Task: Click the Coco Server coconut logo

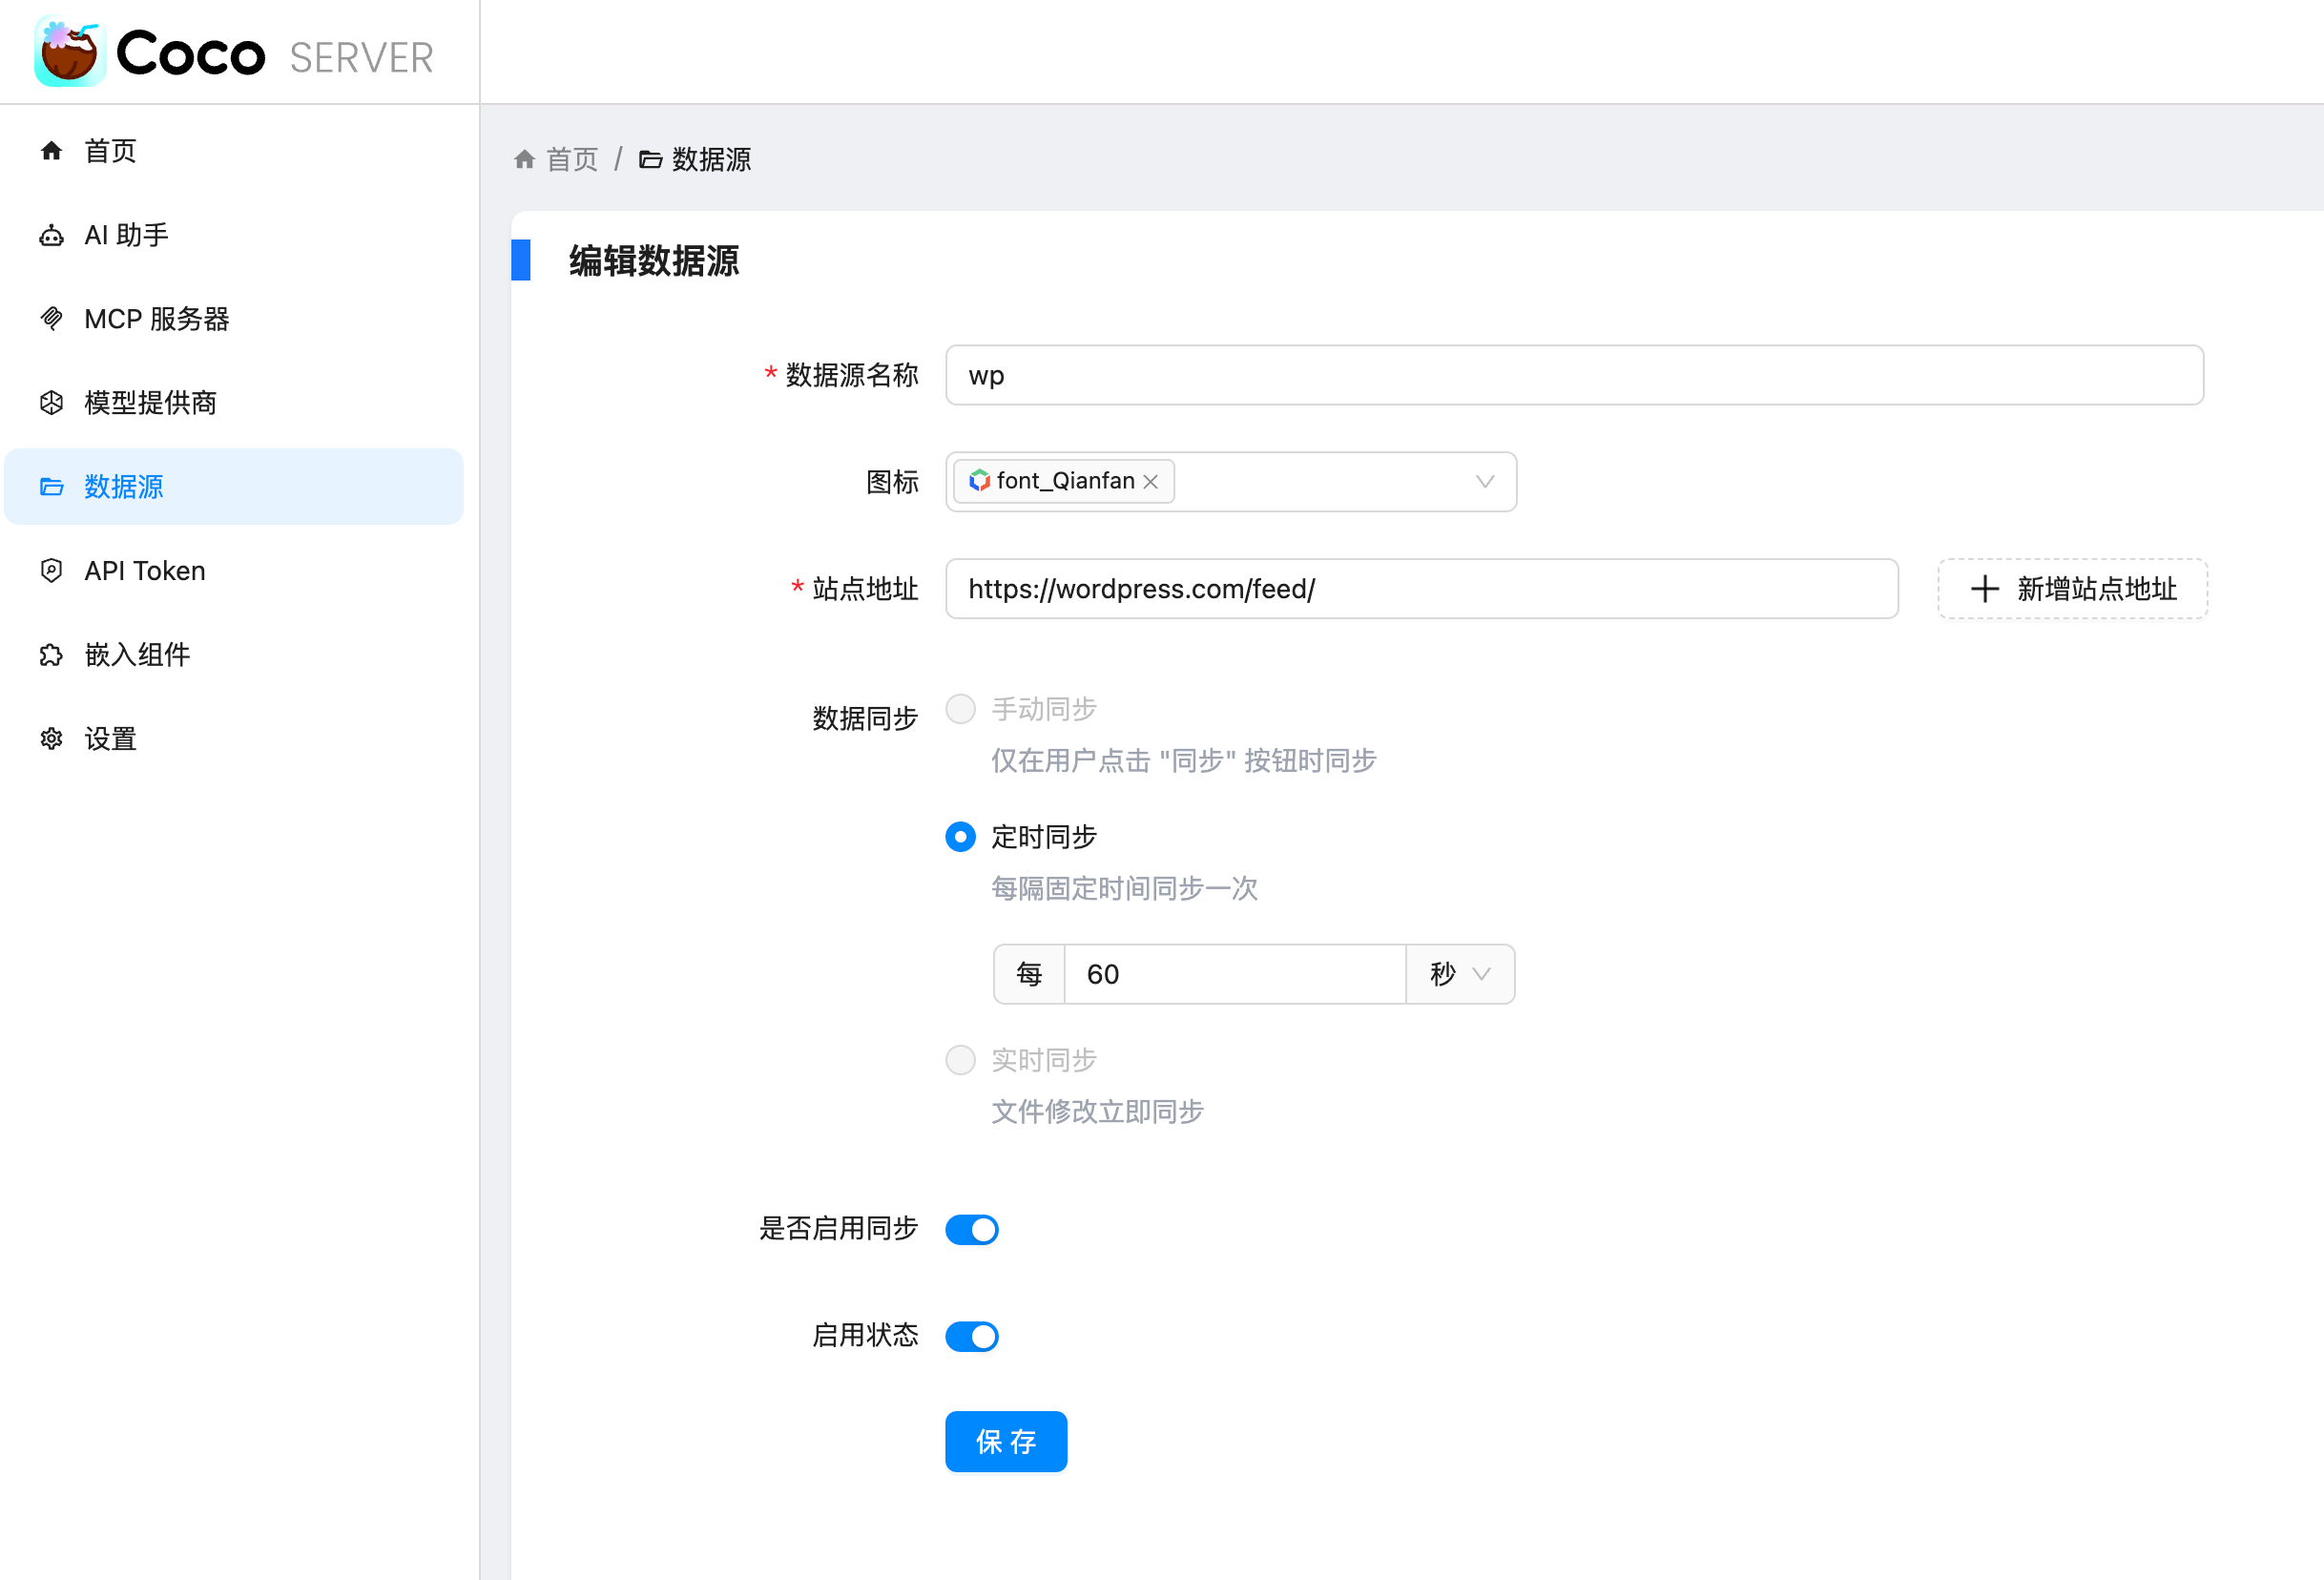Action: pyautogui.click(x=69, y=53)
